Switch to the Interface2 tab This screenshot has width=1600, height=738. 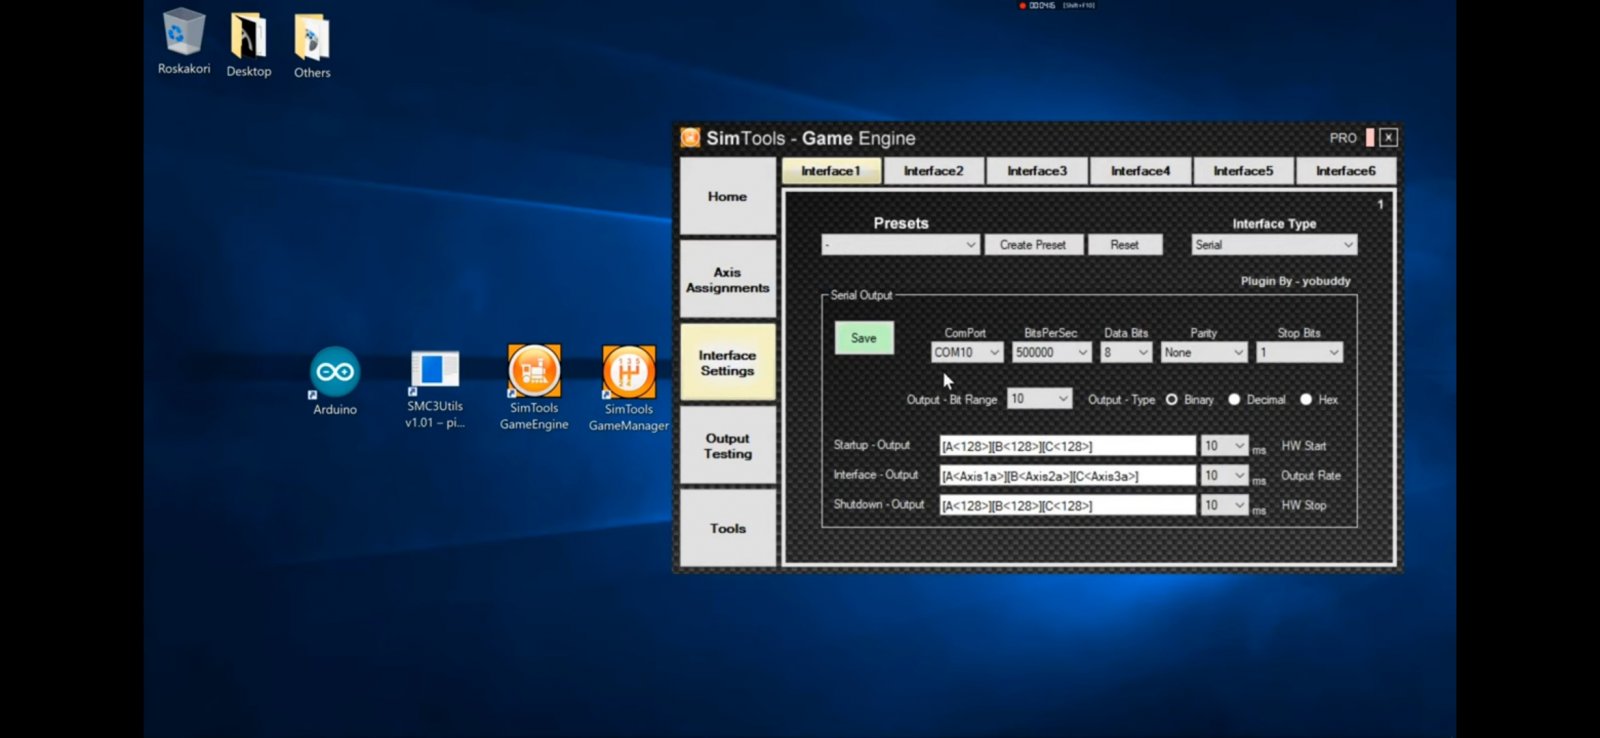pyautogui.click(x=933, y=171)
